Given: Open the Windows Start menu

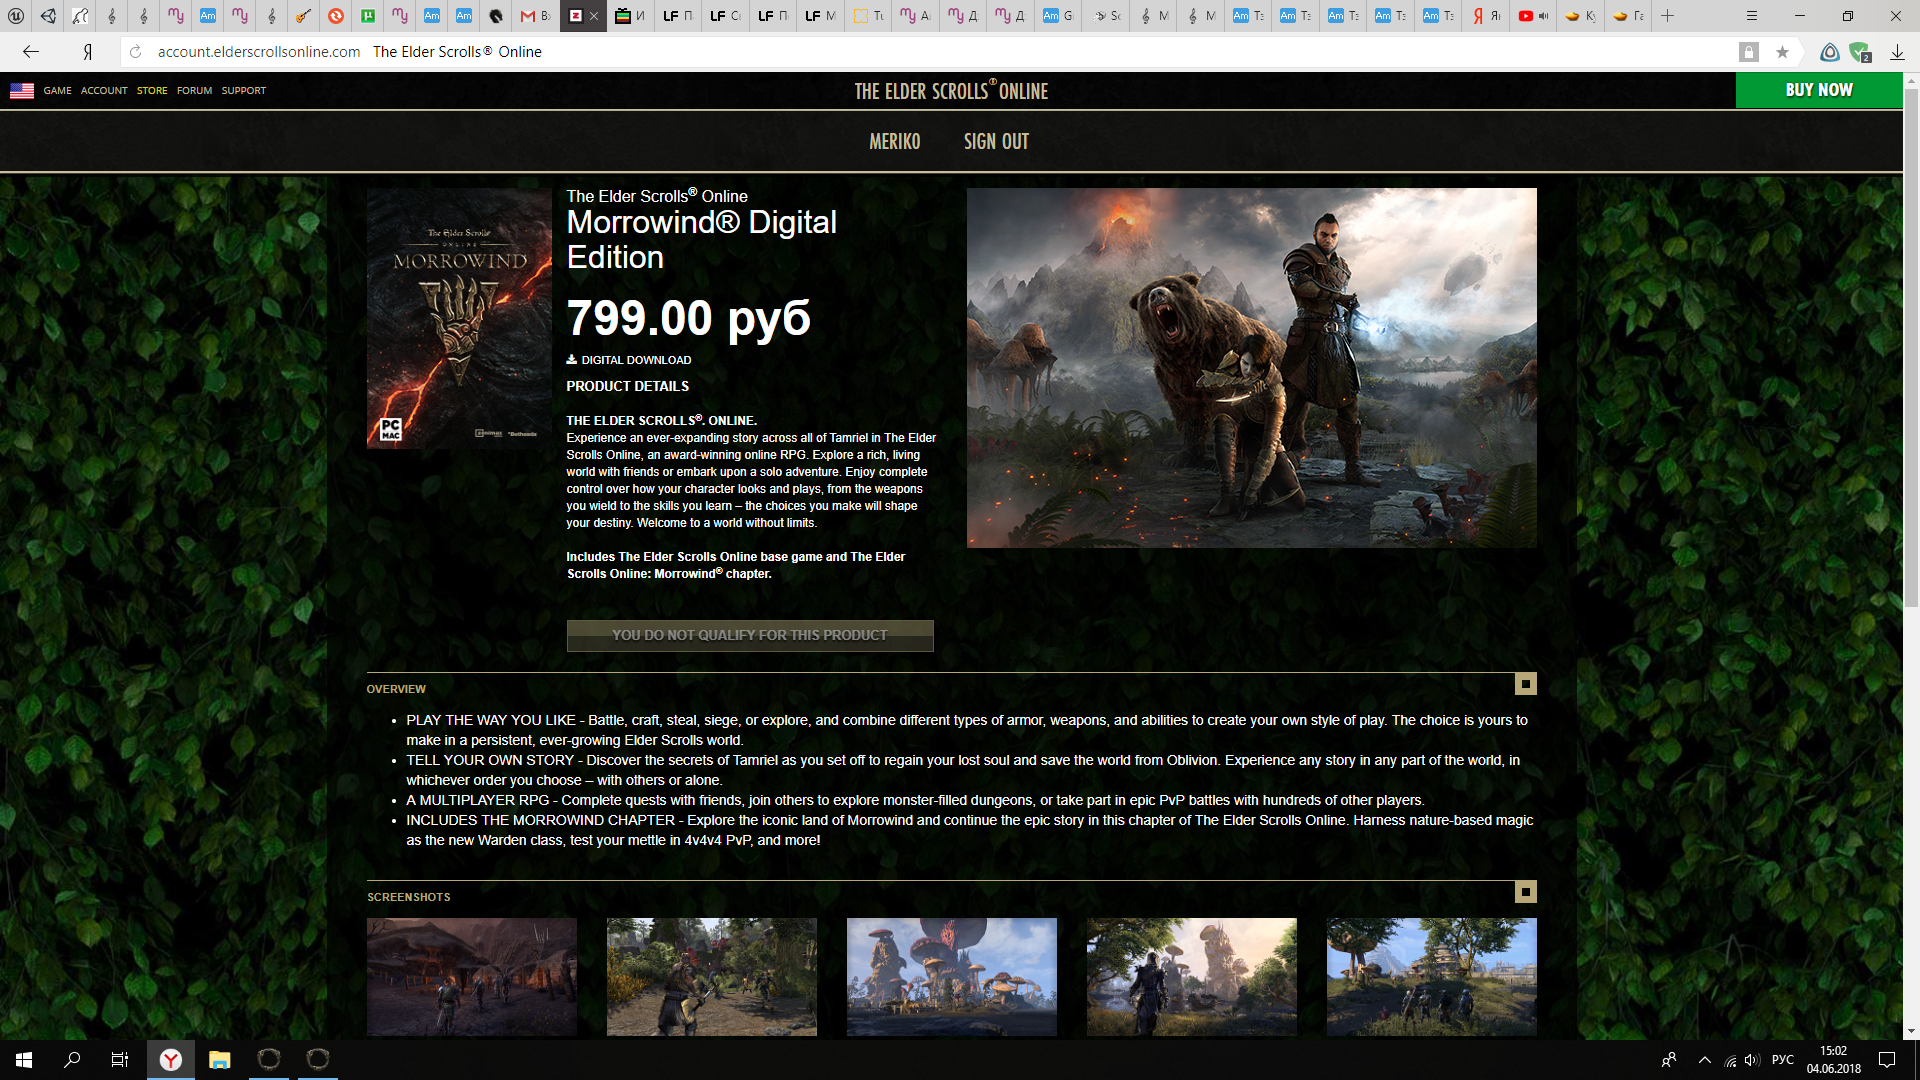Looking at the screenshot, I should coord(24,1060).
